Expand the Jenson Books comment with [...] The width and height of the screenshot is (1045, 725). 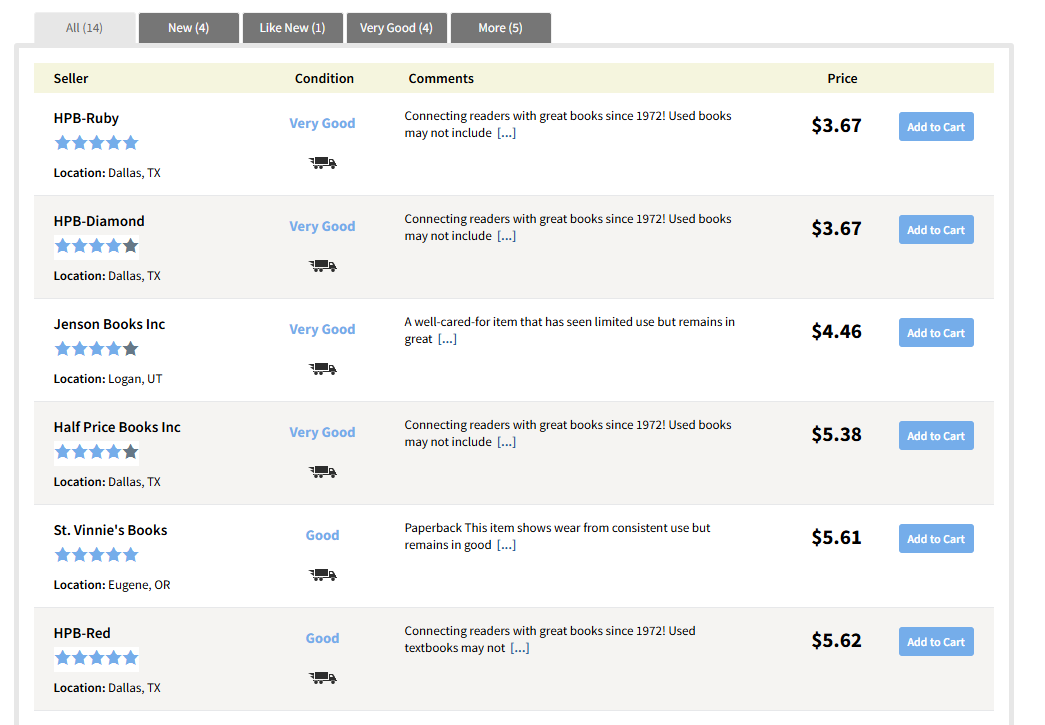coord(447,339)
